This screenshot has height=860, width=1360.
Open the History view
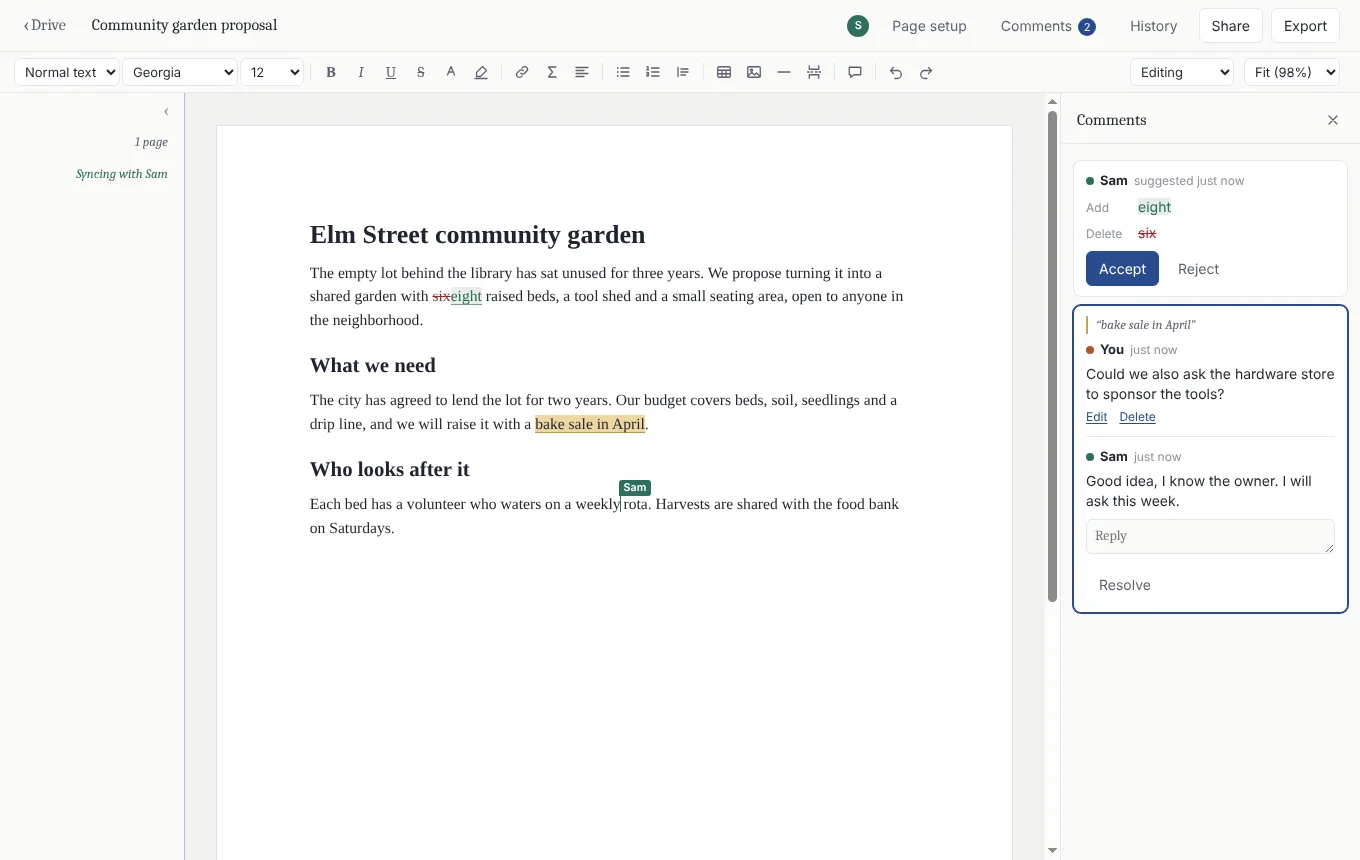click(x=1153, y=26)
